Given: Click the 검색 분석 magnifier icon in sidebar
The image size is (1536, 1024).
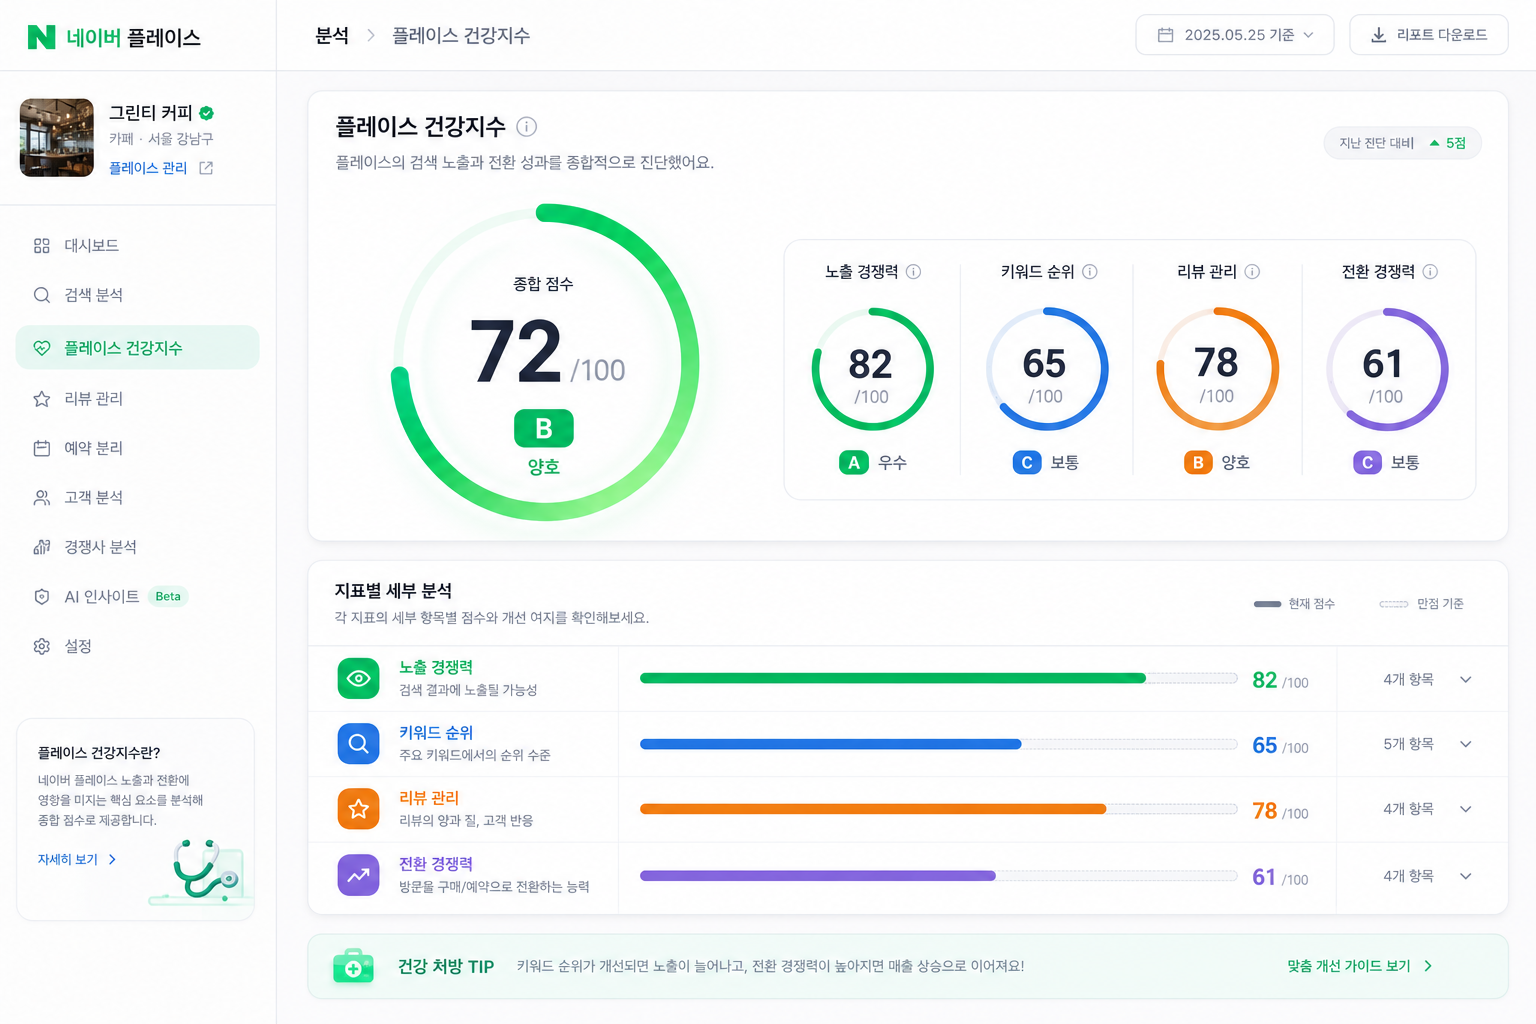Looking at the screenshot, I should [x=42, y=295].
